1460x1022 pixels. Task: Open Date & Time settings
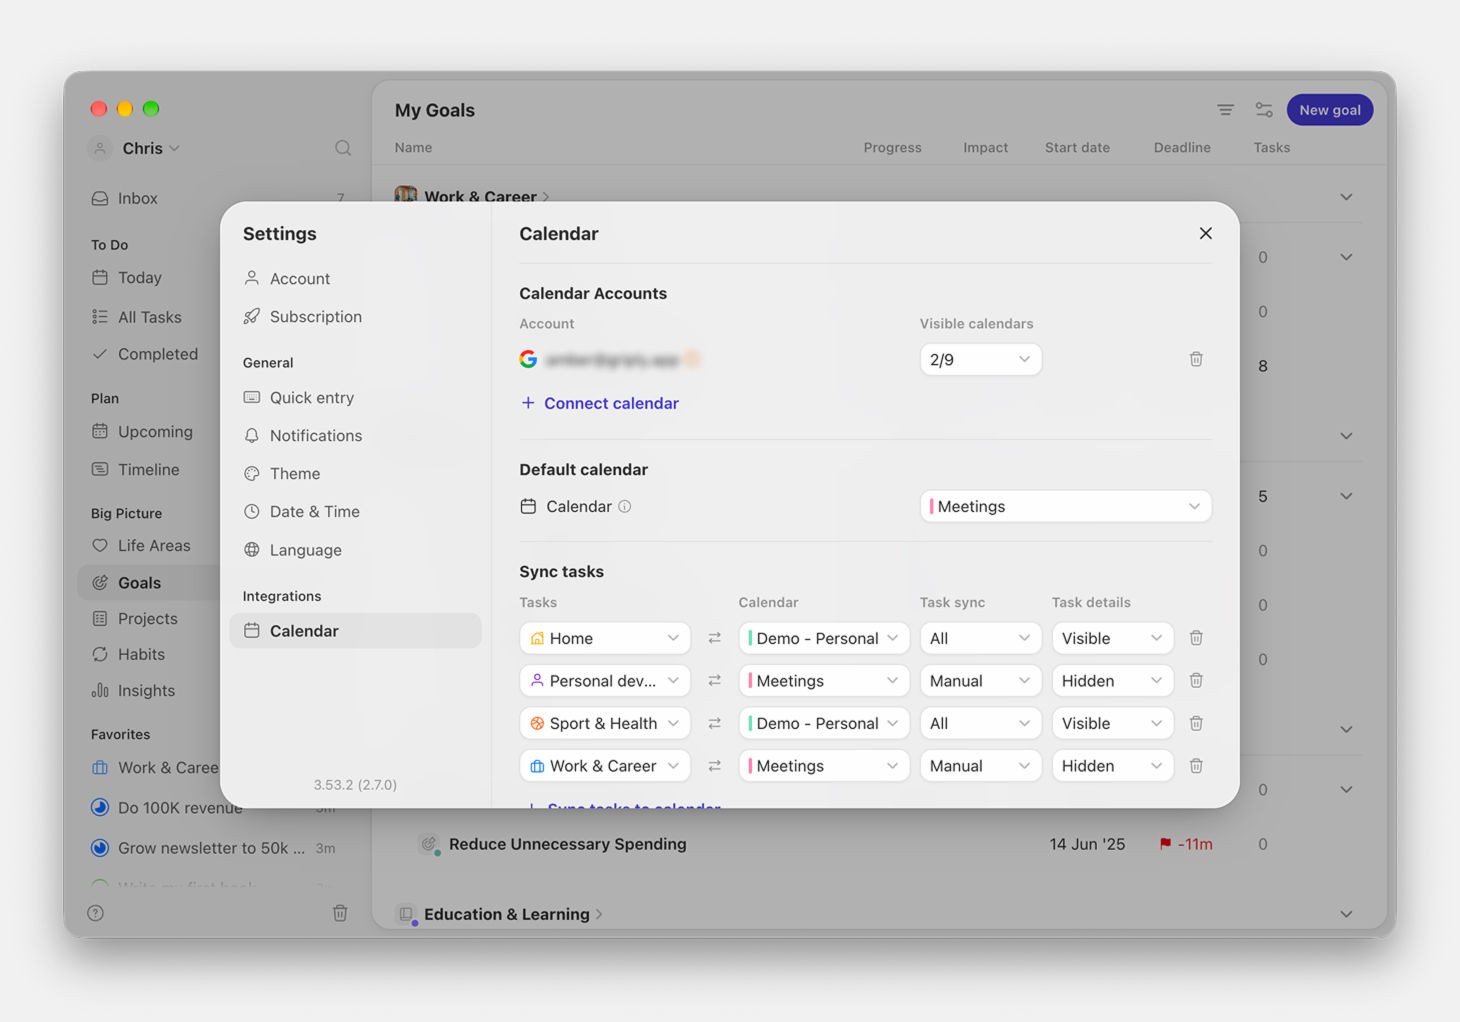355,512
